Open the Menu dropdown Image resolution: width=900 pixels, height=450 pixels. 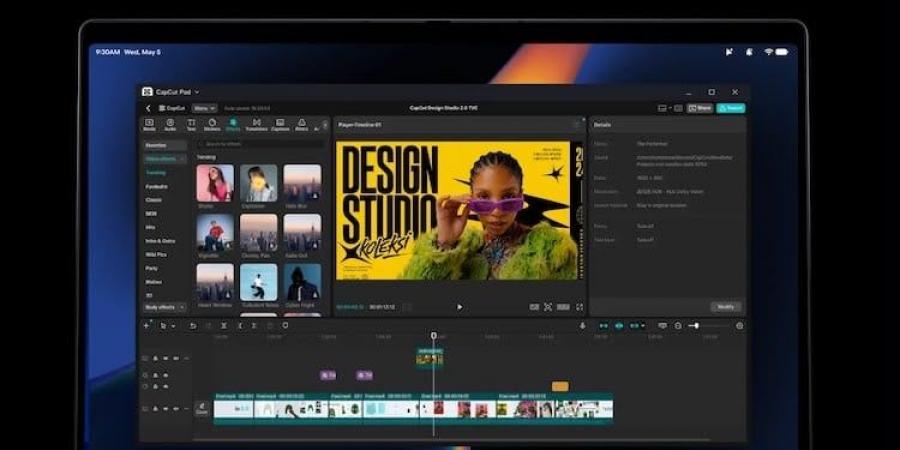click(x=204, y=108)
